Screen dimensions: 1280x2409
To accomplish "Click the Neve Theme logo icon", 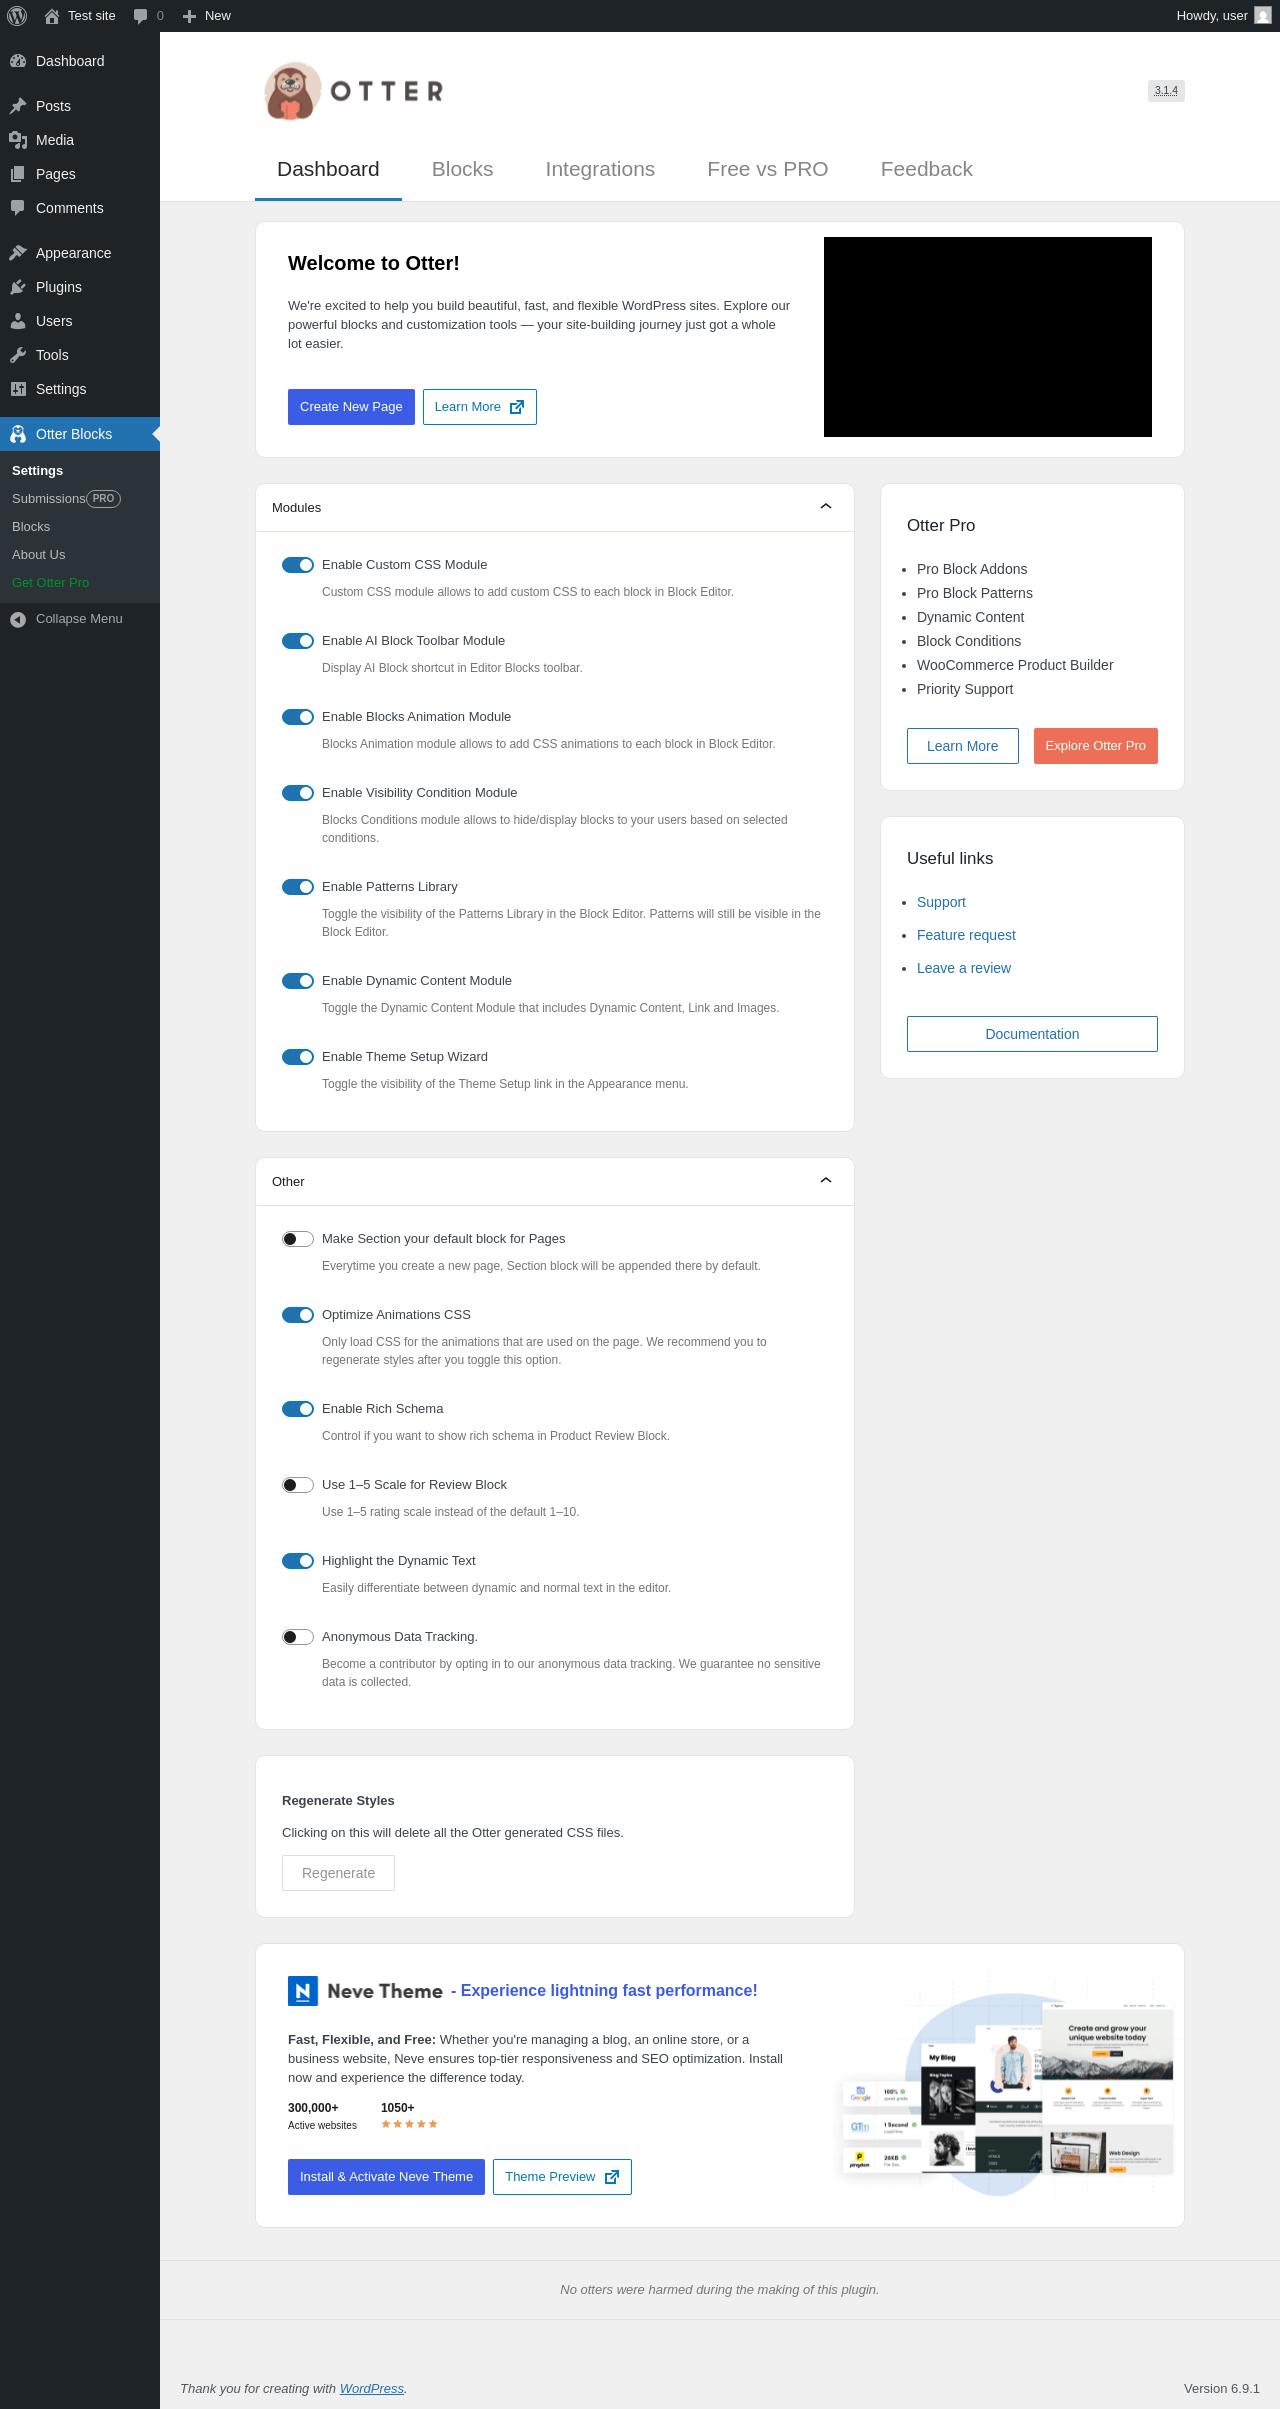I will tap(303, 1991).
